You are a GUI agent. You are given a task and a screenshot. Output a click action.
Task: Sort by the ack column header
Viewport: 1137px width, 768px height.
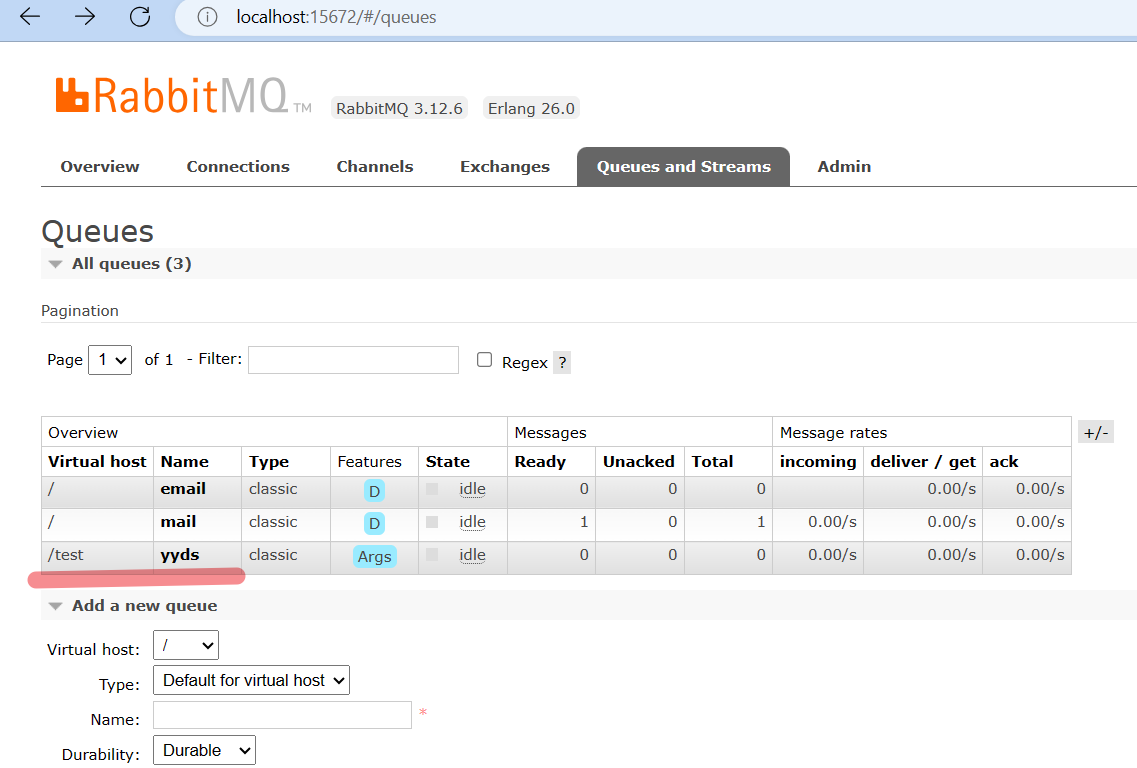[1004, 462]
